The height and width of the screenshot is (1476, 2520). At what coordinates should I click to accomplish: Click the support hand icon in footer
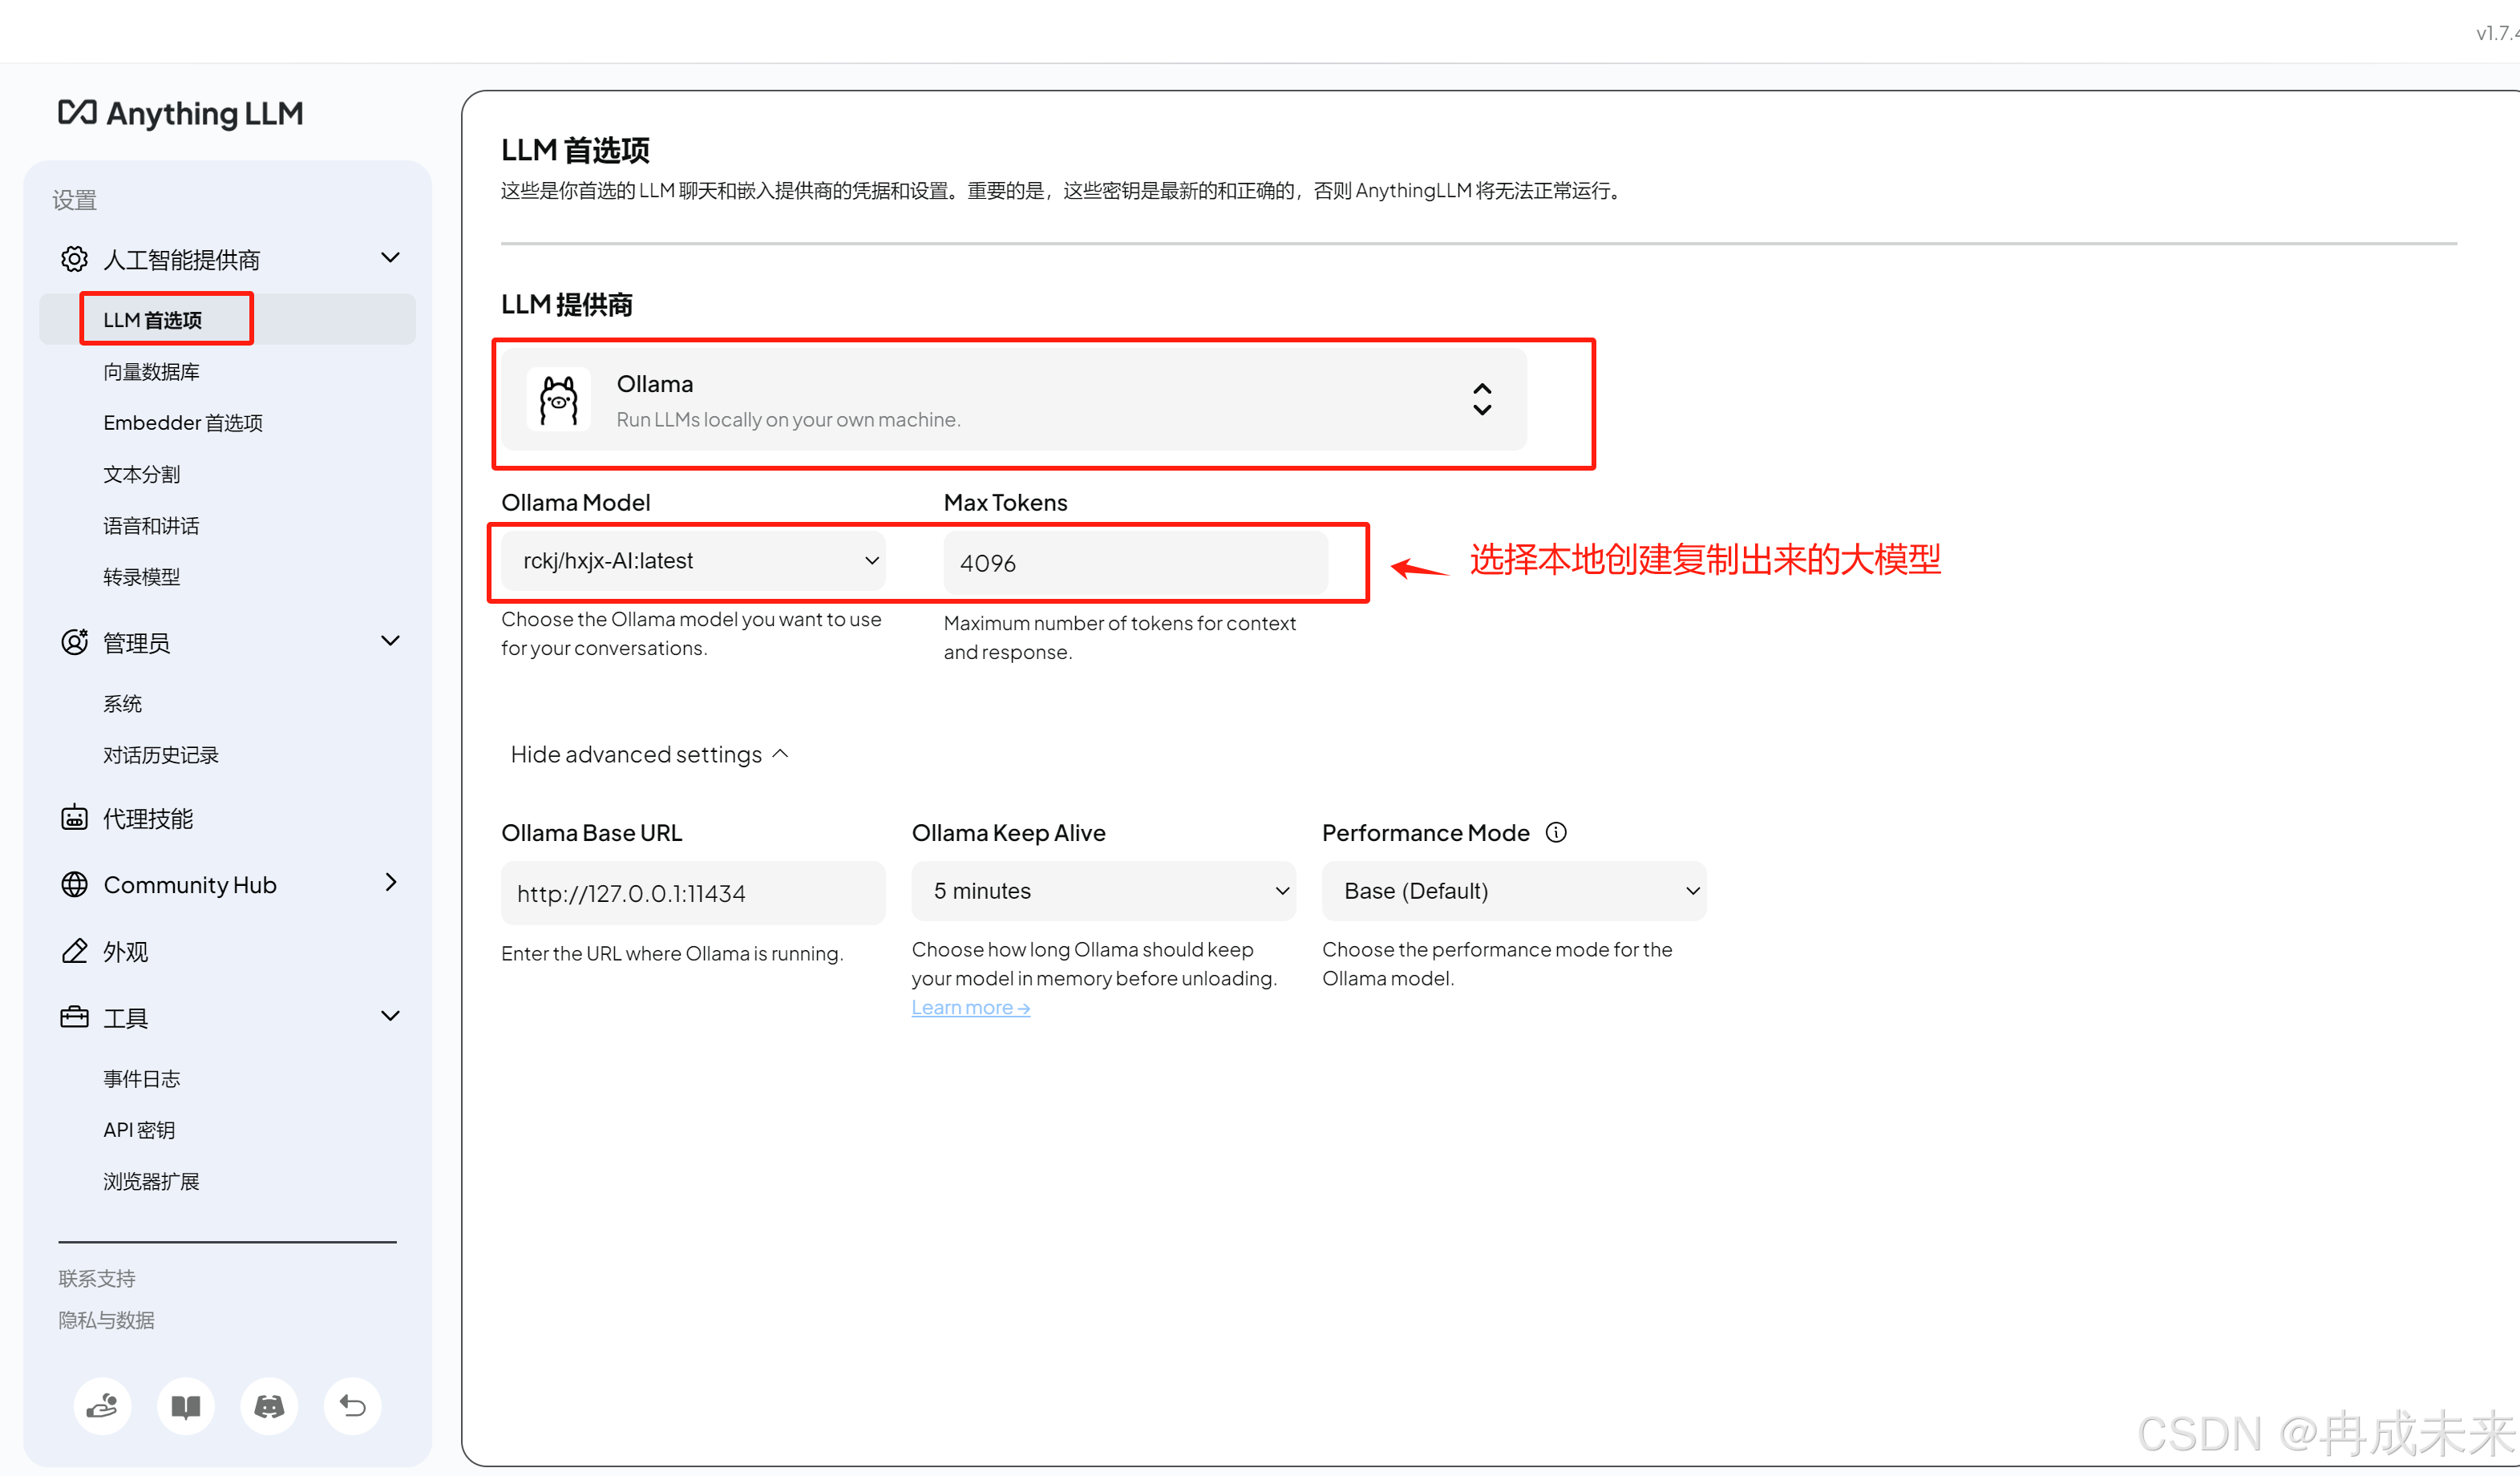click(102, 1406)
